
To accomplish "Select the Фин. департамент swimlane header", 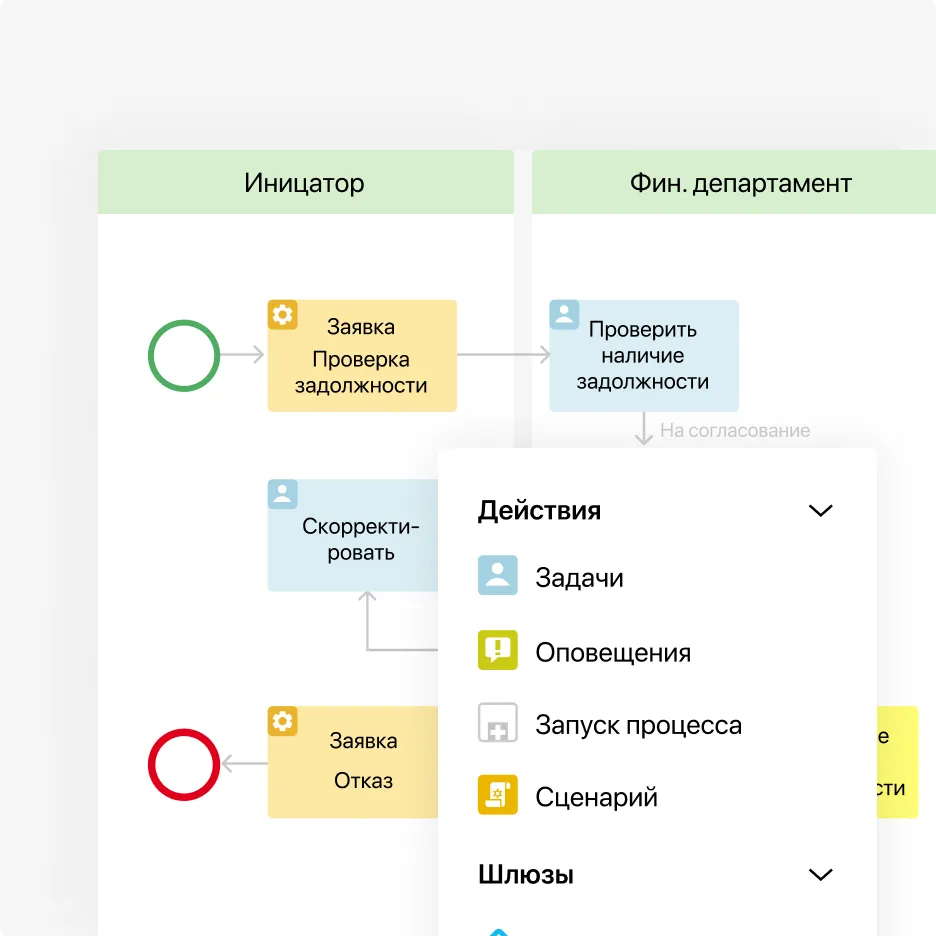I will point(740,182).
